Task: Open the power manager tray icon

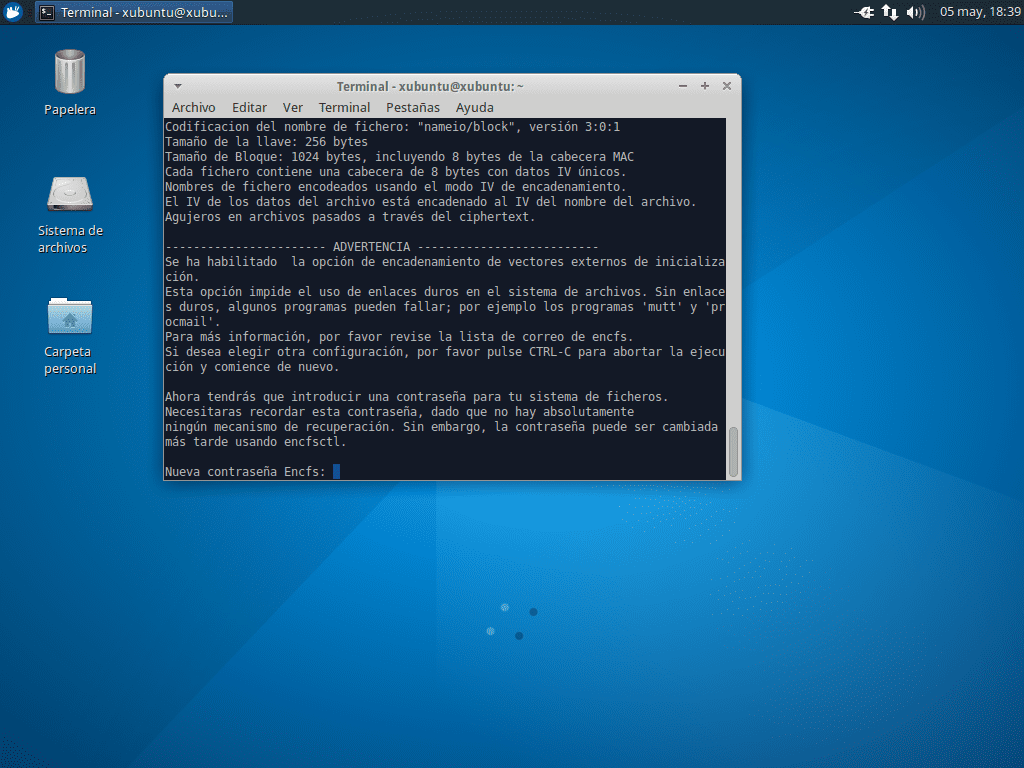Action: click(x=864, y=12)
